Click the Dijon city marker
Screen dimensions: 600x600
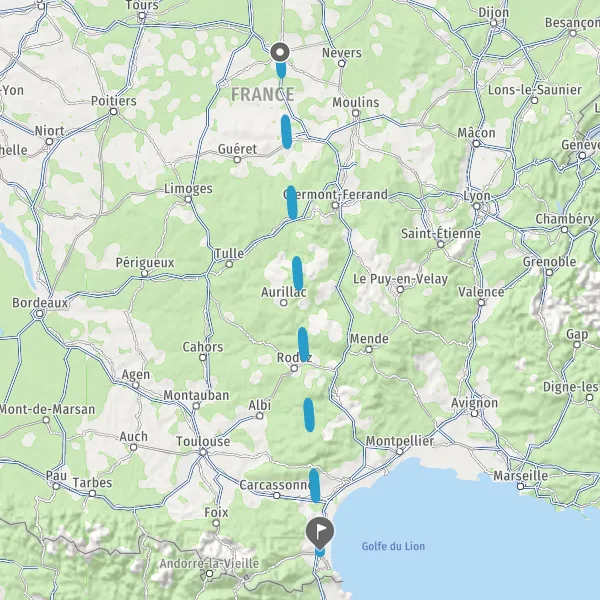[x=494, y=23]
